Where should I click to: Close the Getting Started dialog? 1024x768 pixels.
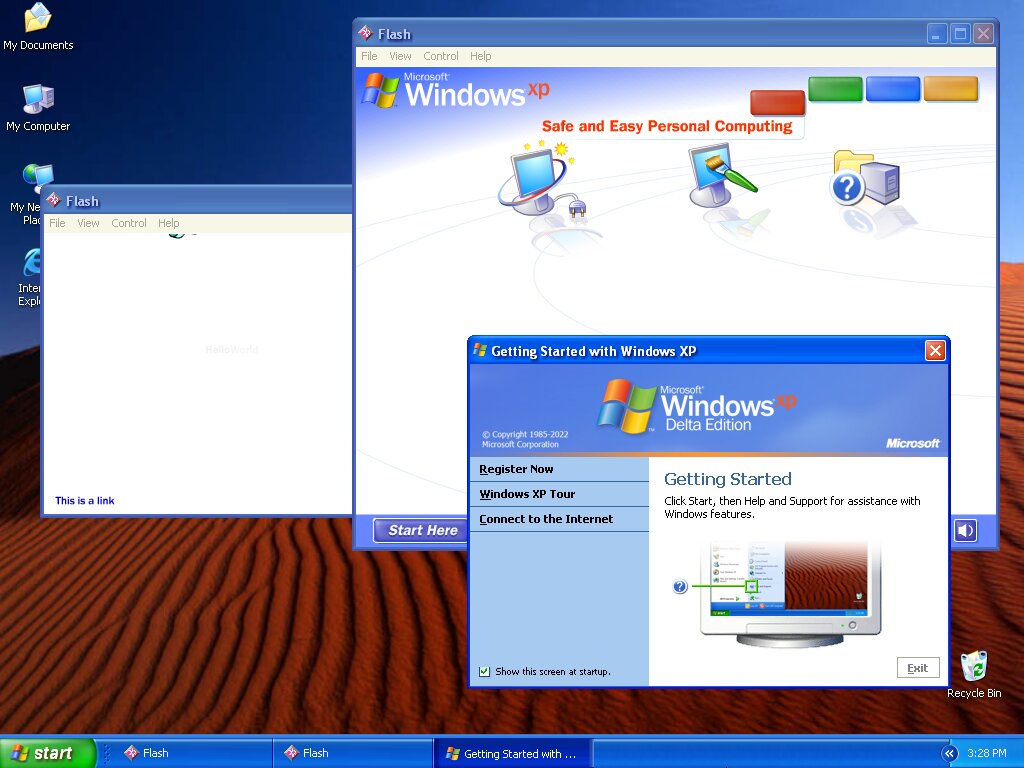tap(935, 351)
